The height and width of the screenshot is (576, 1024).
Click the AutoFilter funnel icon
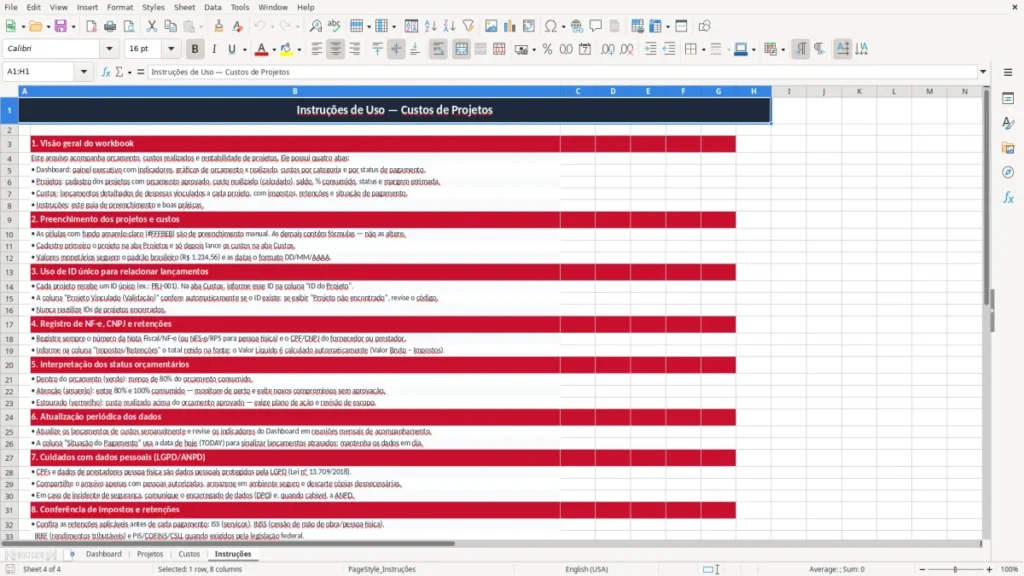[468, 26]
